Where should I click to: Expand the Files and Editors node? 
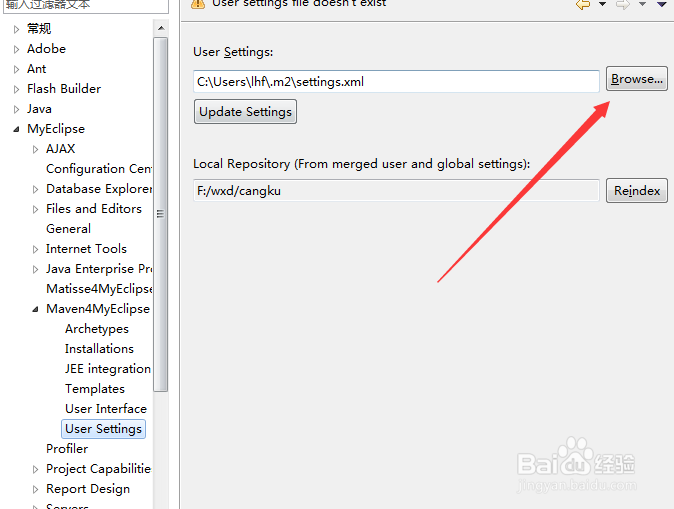35,209
